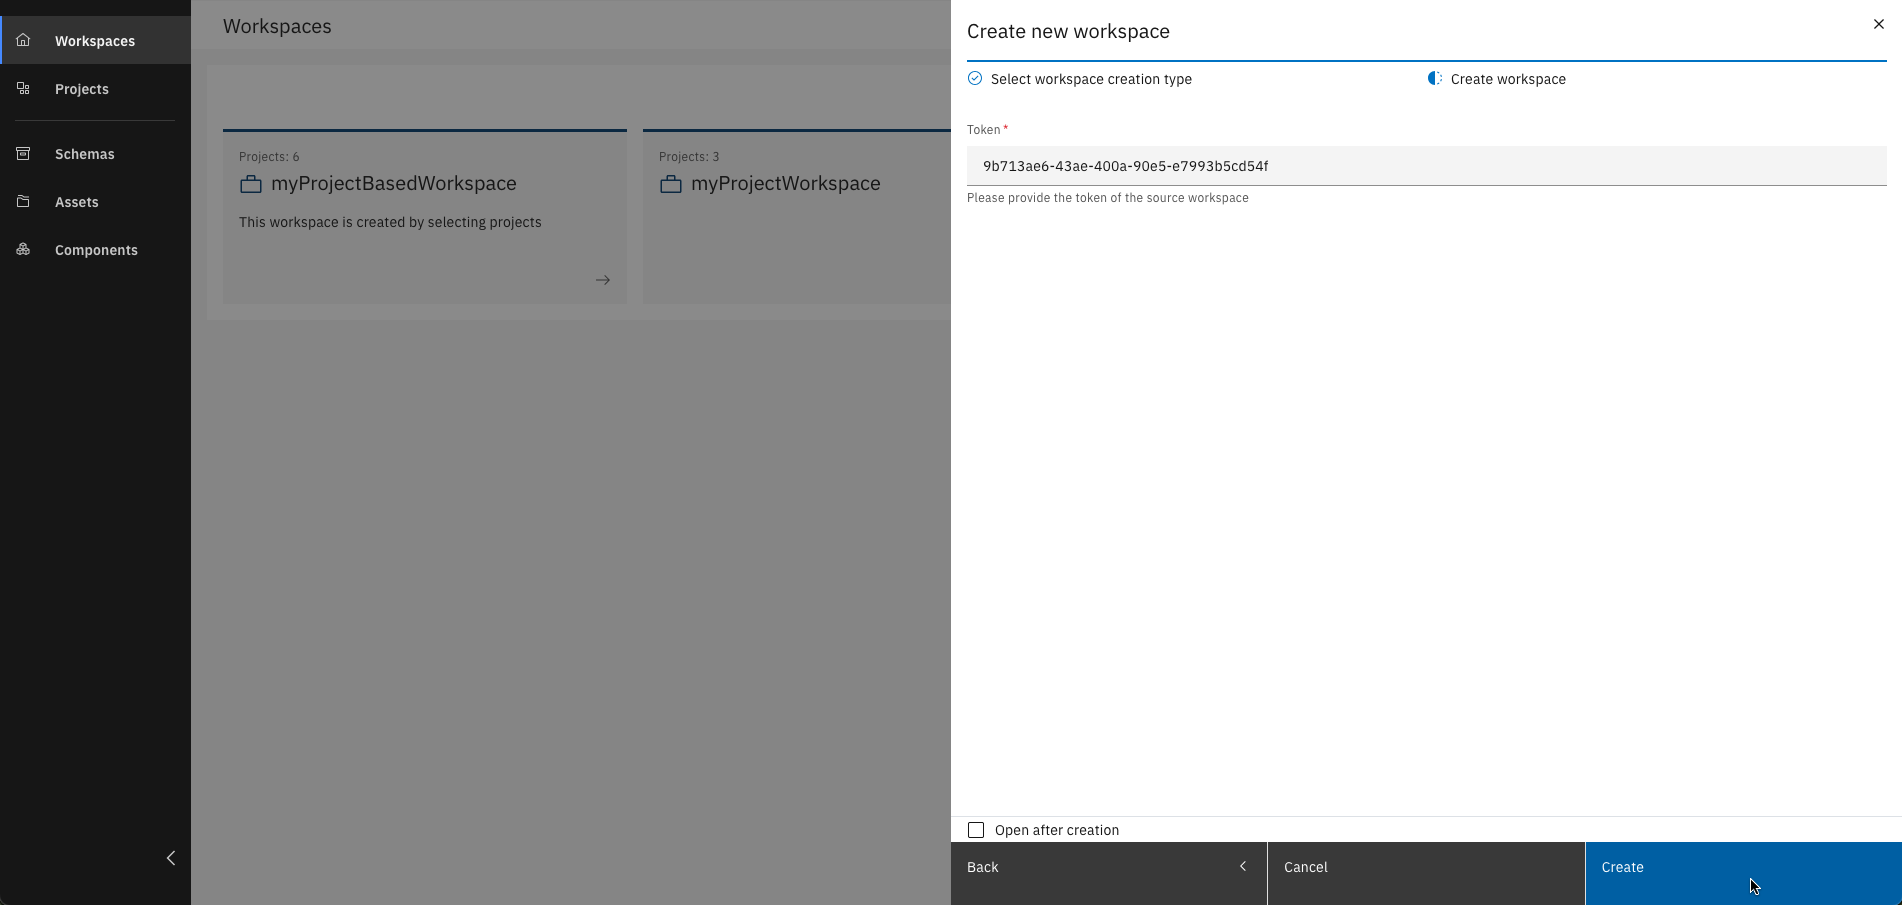Click the back chevron on the Back button
The height and width of the screenshot is (905, 1902).
(1243, 866)
